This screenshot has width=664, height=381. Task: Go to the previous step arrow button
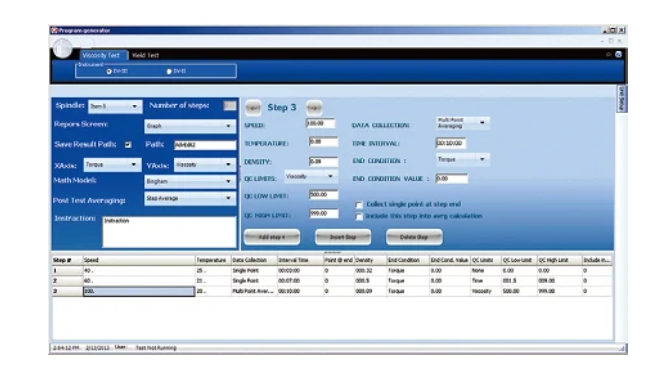coord(253,108)
